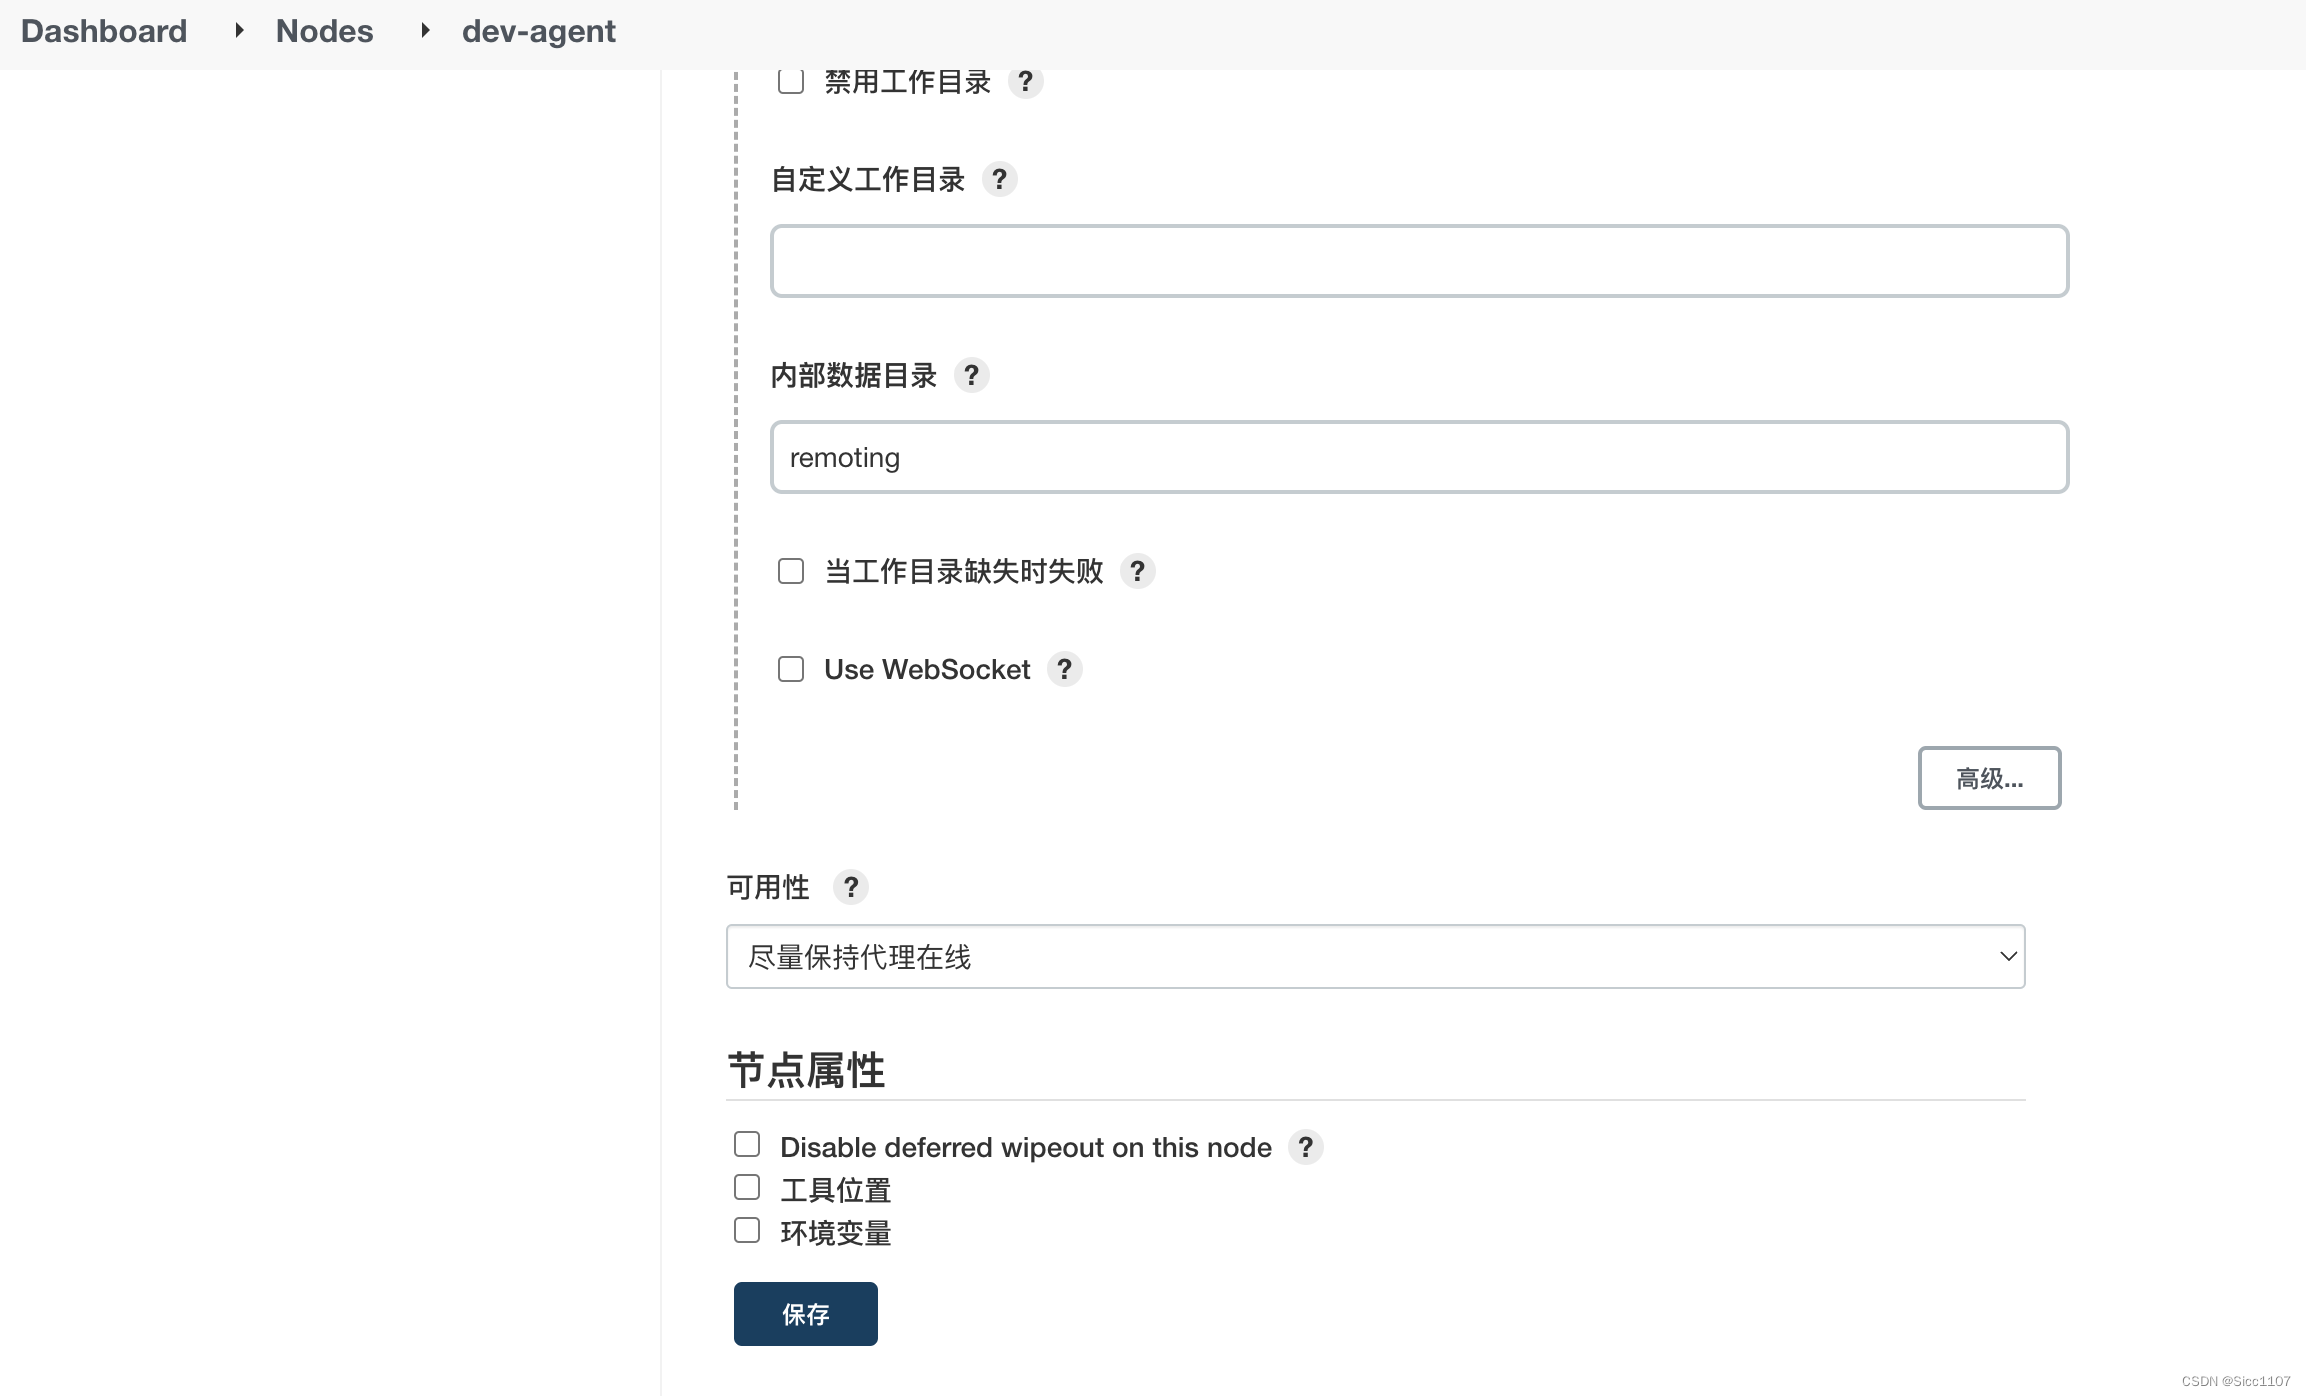Viewport: 2306px width, 1396px height.
Task: Click the 高级... button
Action: 1989,778
